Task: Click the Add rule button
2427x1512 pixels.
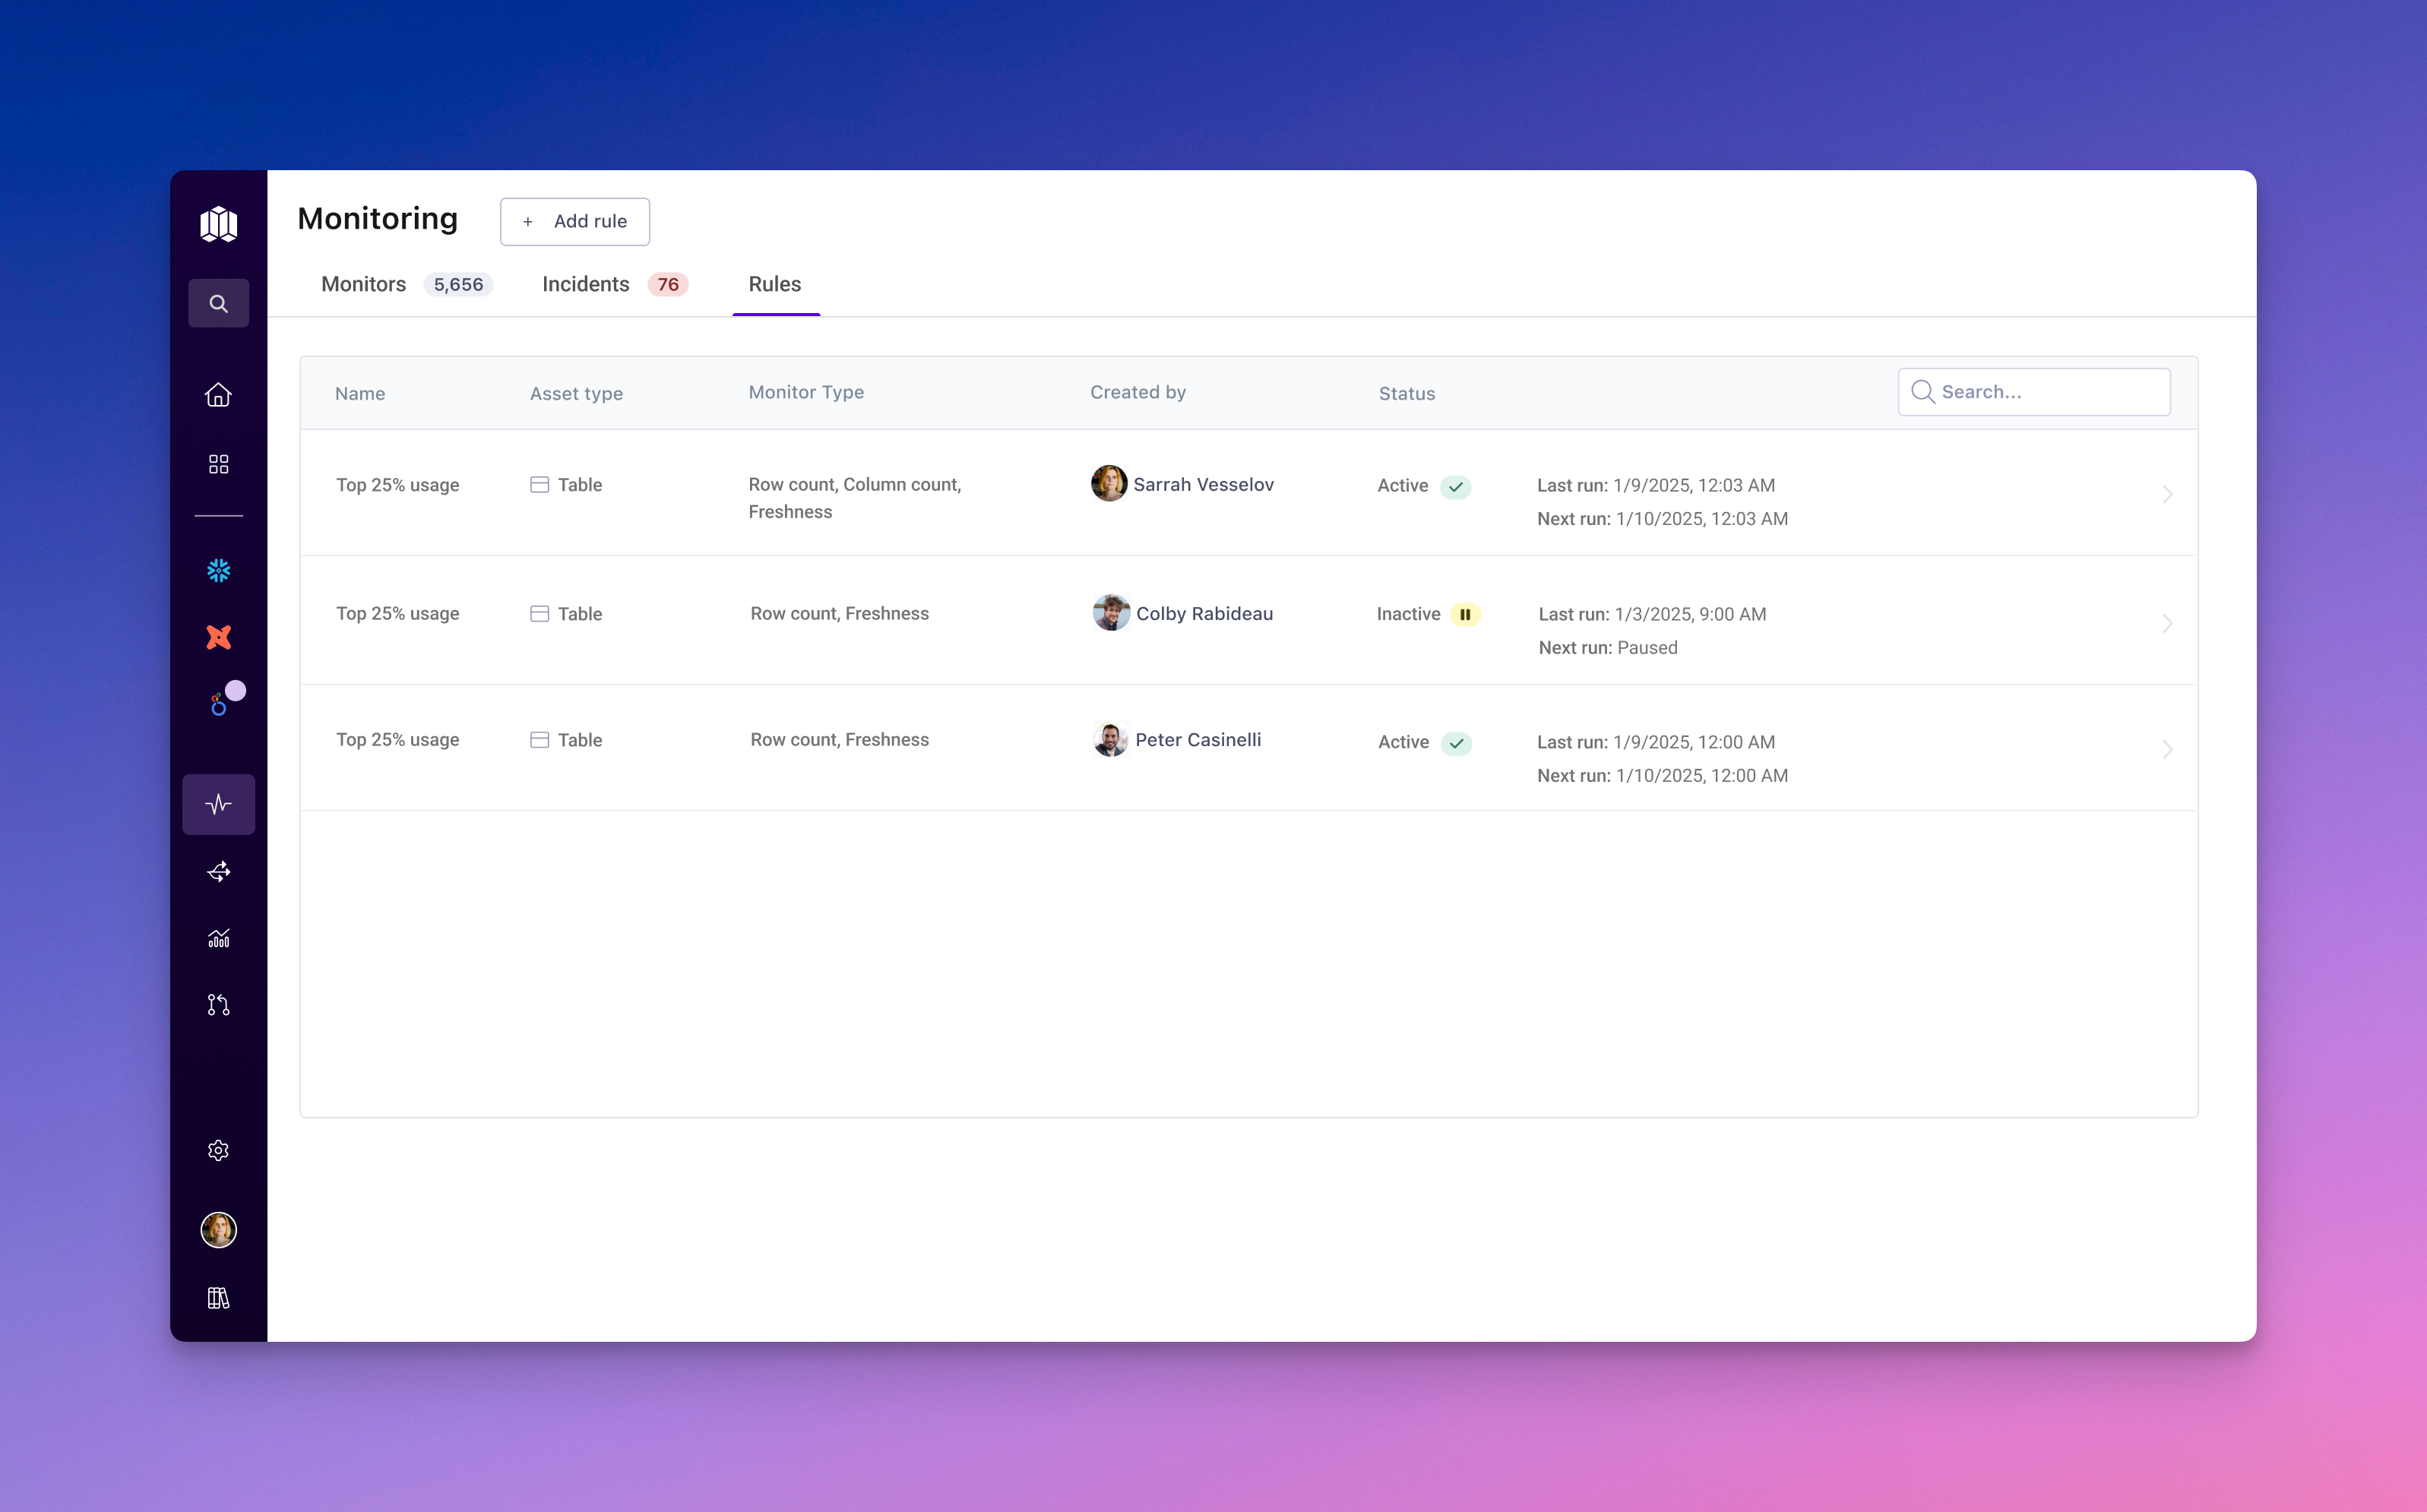Action: tap(575, 221)
